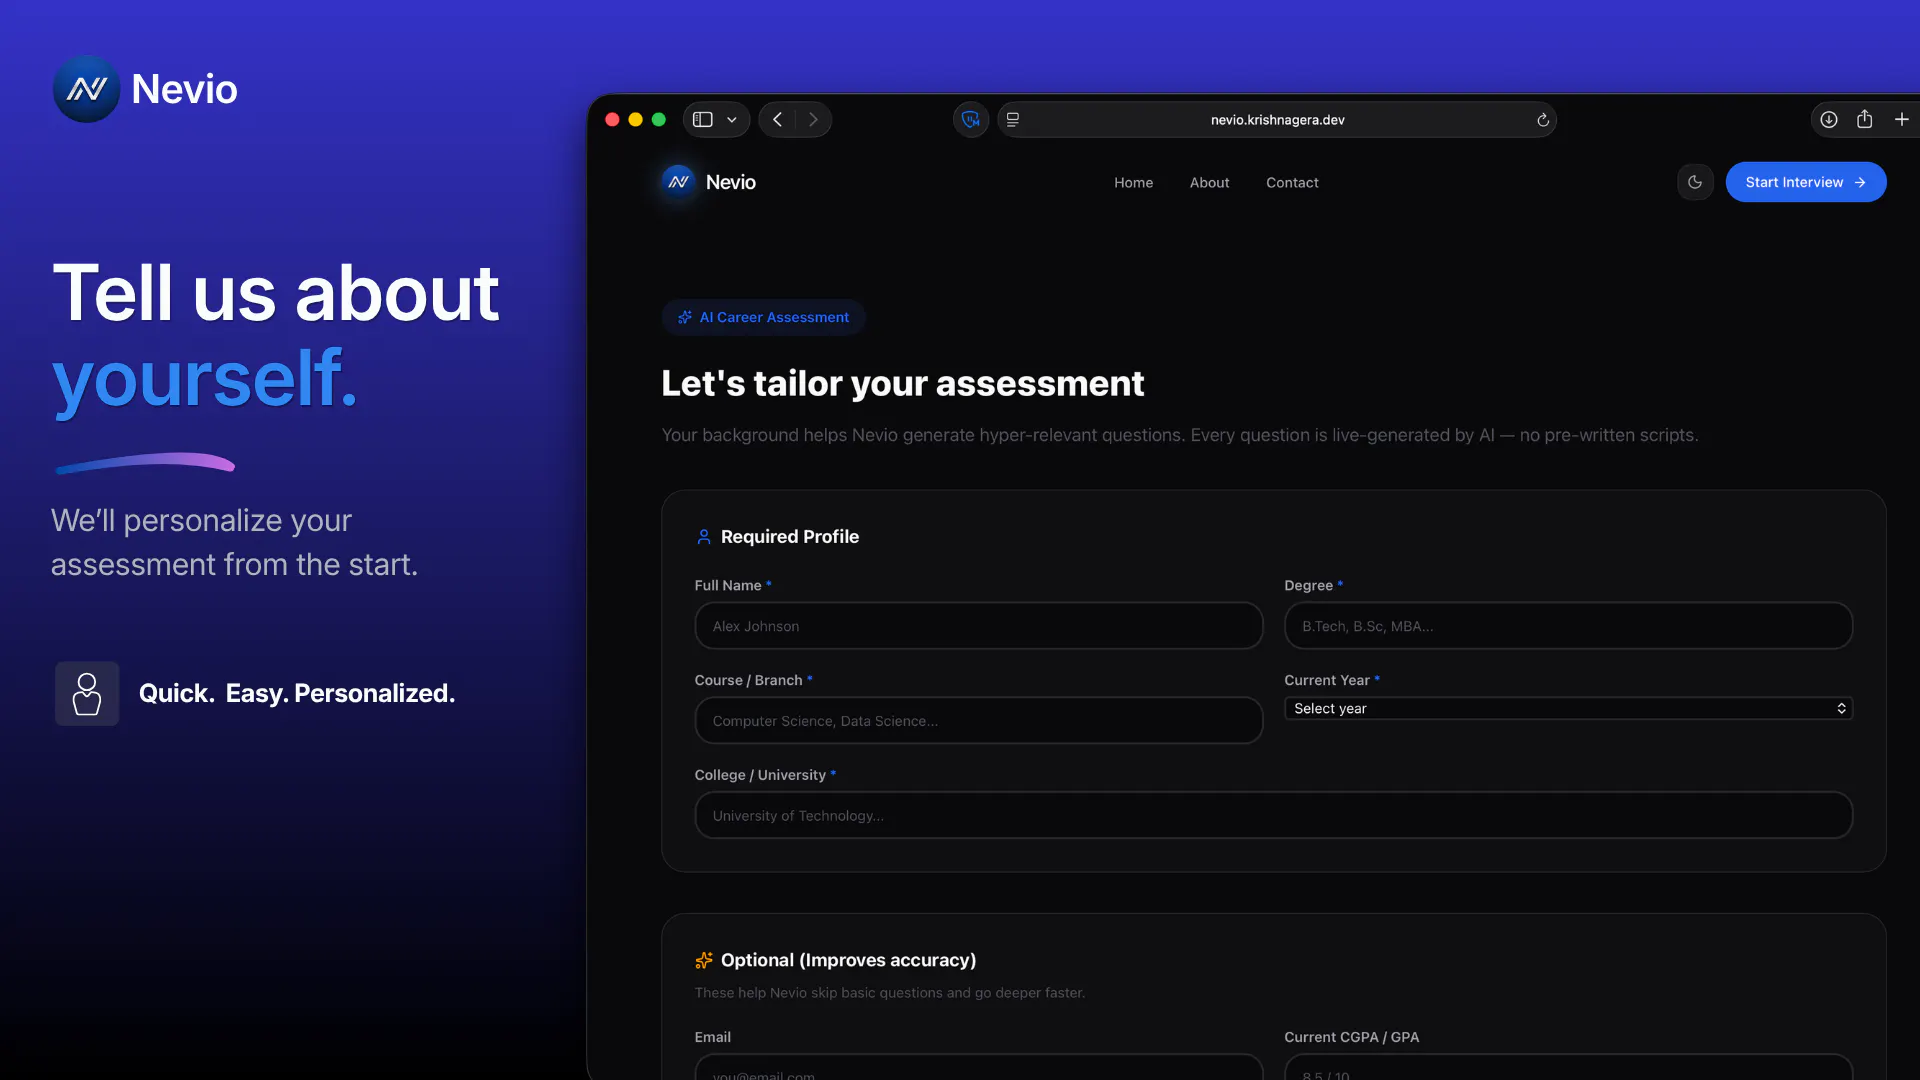Click the Required Profile person icon

tap(704, 537)
